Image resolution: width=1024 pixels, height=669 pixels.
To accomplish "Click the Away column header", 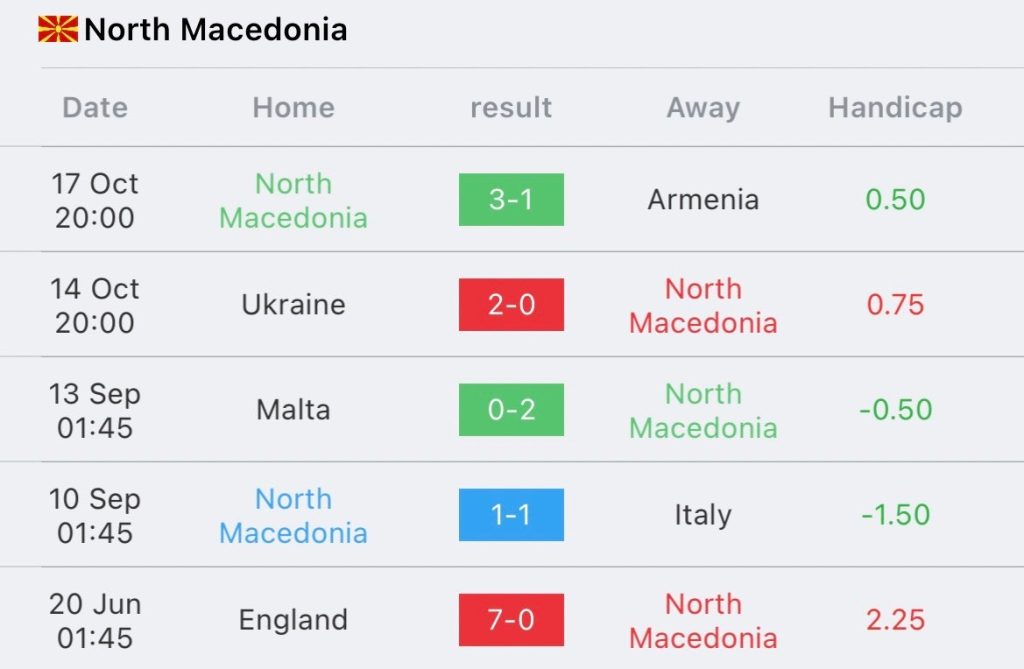I will pos(703,108).
